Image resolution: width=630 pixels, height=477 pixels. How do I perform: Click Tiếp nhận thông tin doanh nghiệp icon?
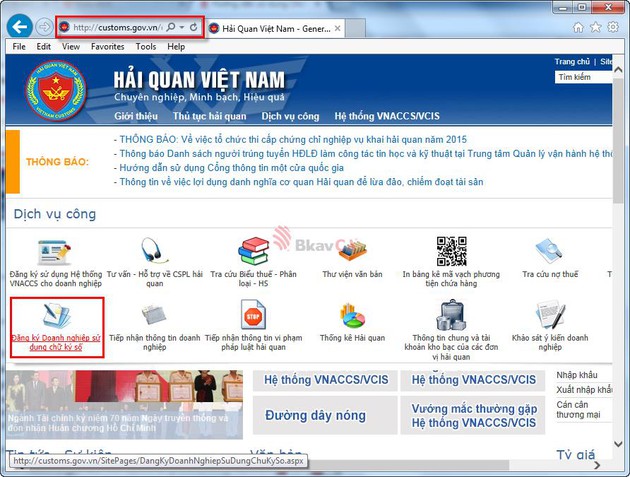tap(154, 315)
